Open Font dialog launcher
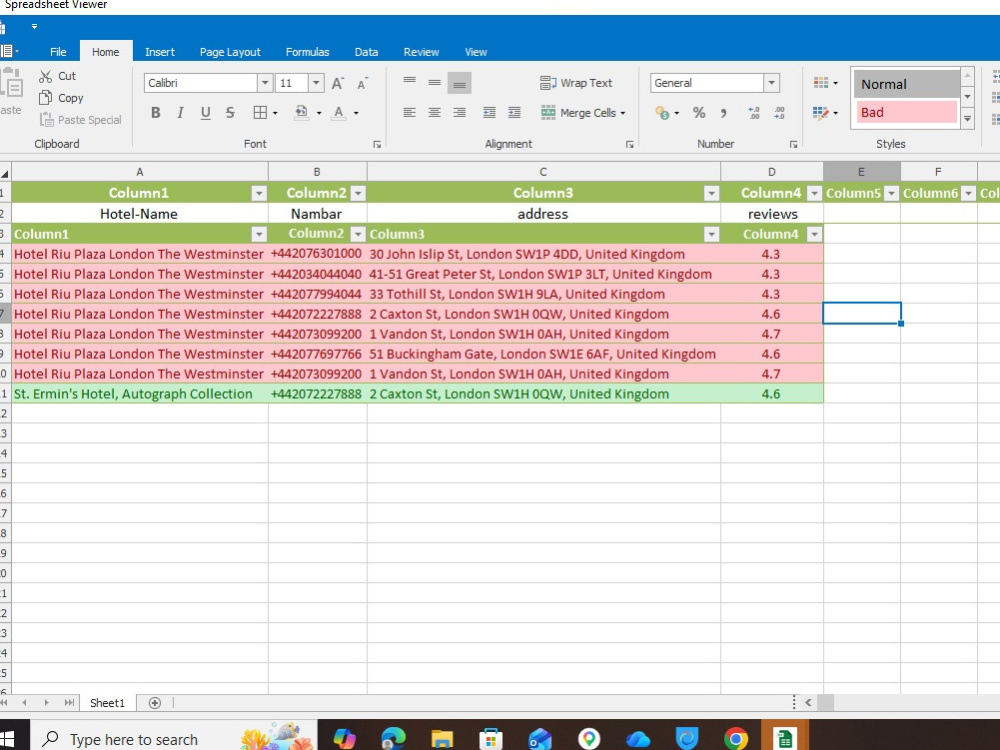Image resolution: width=1000 pixels, height=750 pixels. (377, 145)
